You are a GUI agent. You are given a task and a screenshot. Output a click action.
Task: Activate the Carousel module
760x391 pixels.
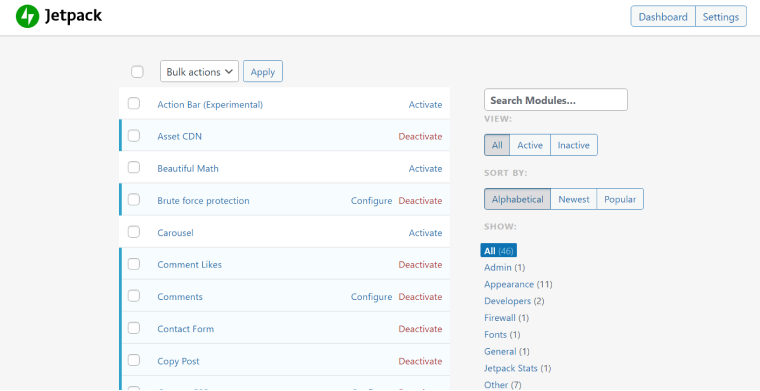coord(425,233)
